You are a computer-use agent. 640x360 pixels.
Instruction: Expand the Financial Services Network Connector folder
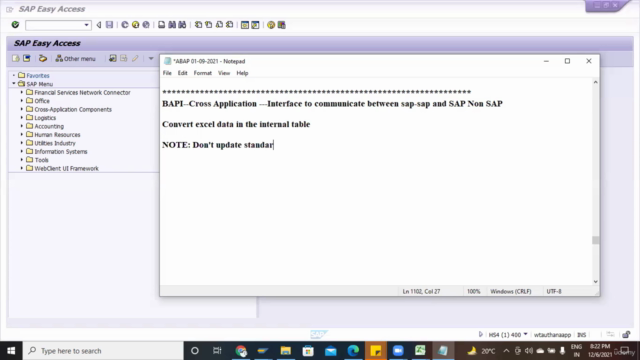click(x=22, y=92)
